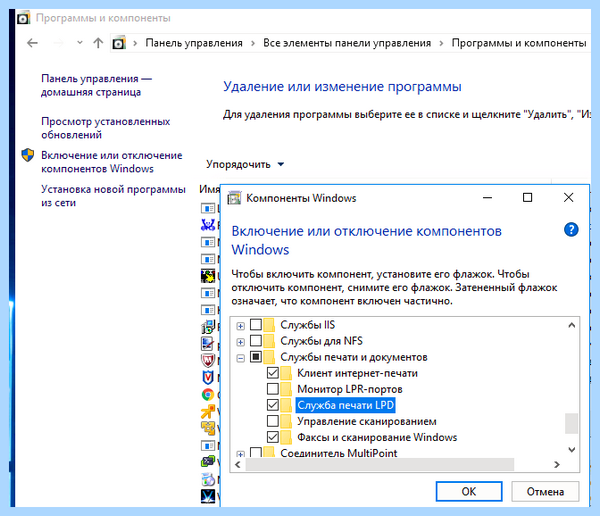Select the blue skull-and-crossbones program icon

pos(208,225)
